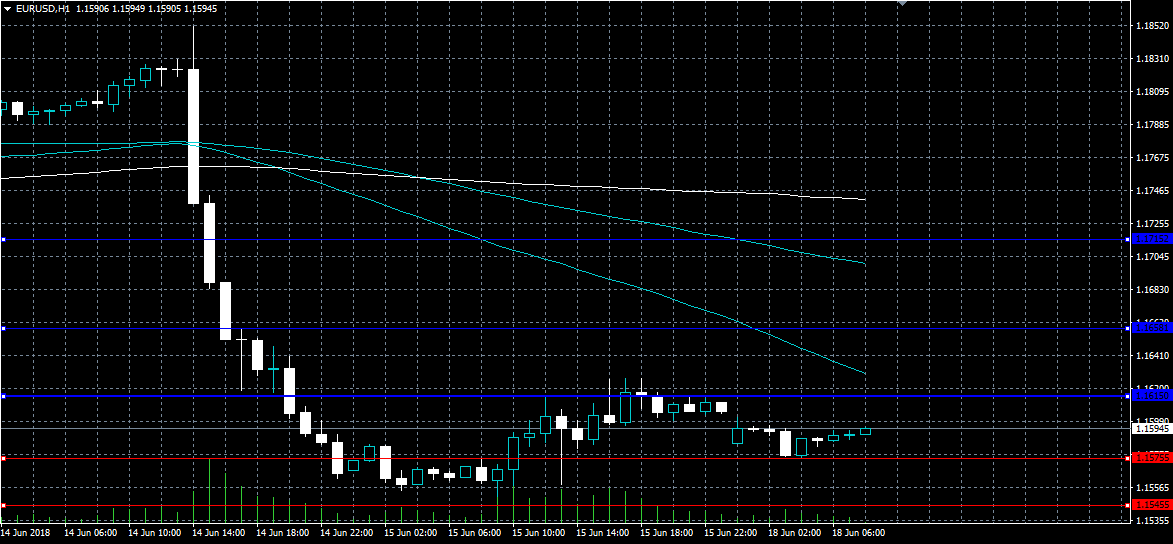
Task: Select the blue line's 1.17152 price label
Action: (1150, 239)
